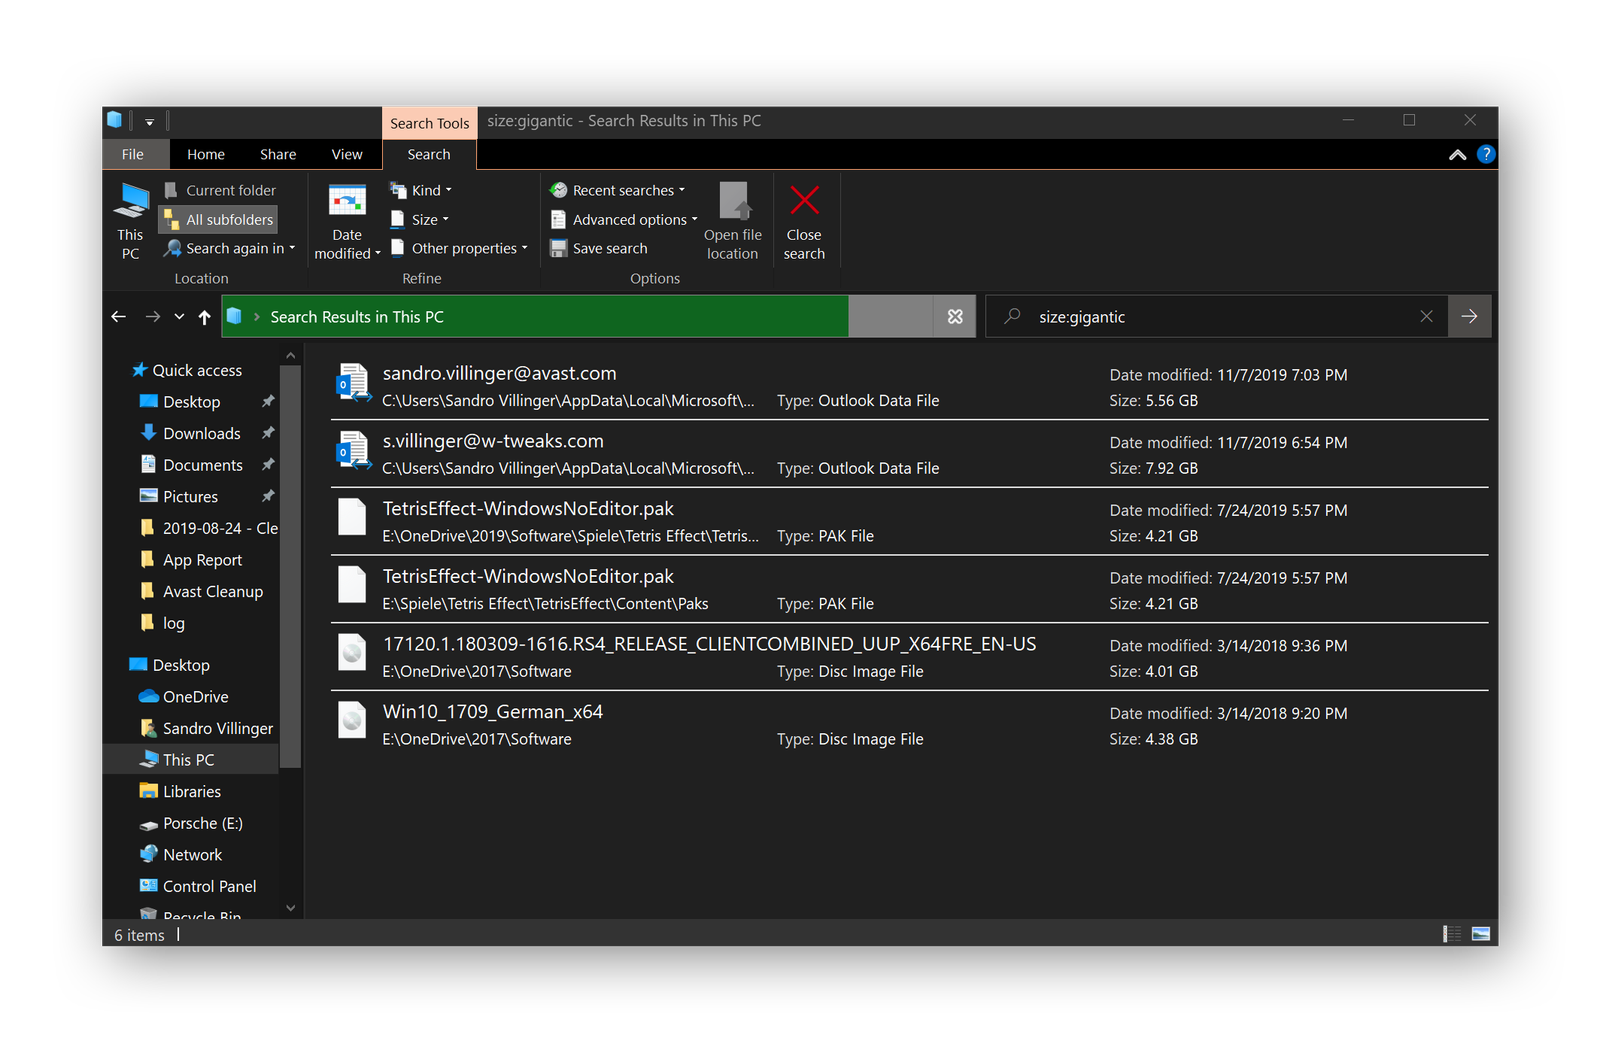The width and height of the screenshot is (1600, 1052).
Task: Click the Date modified calendar icon
Action: (x=347, y=201)
